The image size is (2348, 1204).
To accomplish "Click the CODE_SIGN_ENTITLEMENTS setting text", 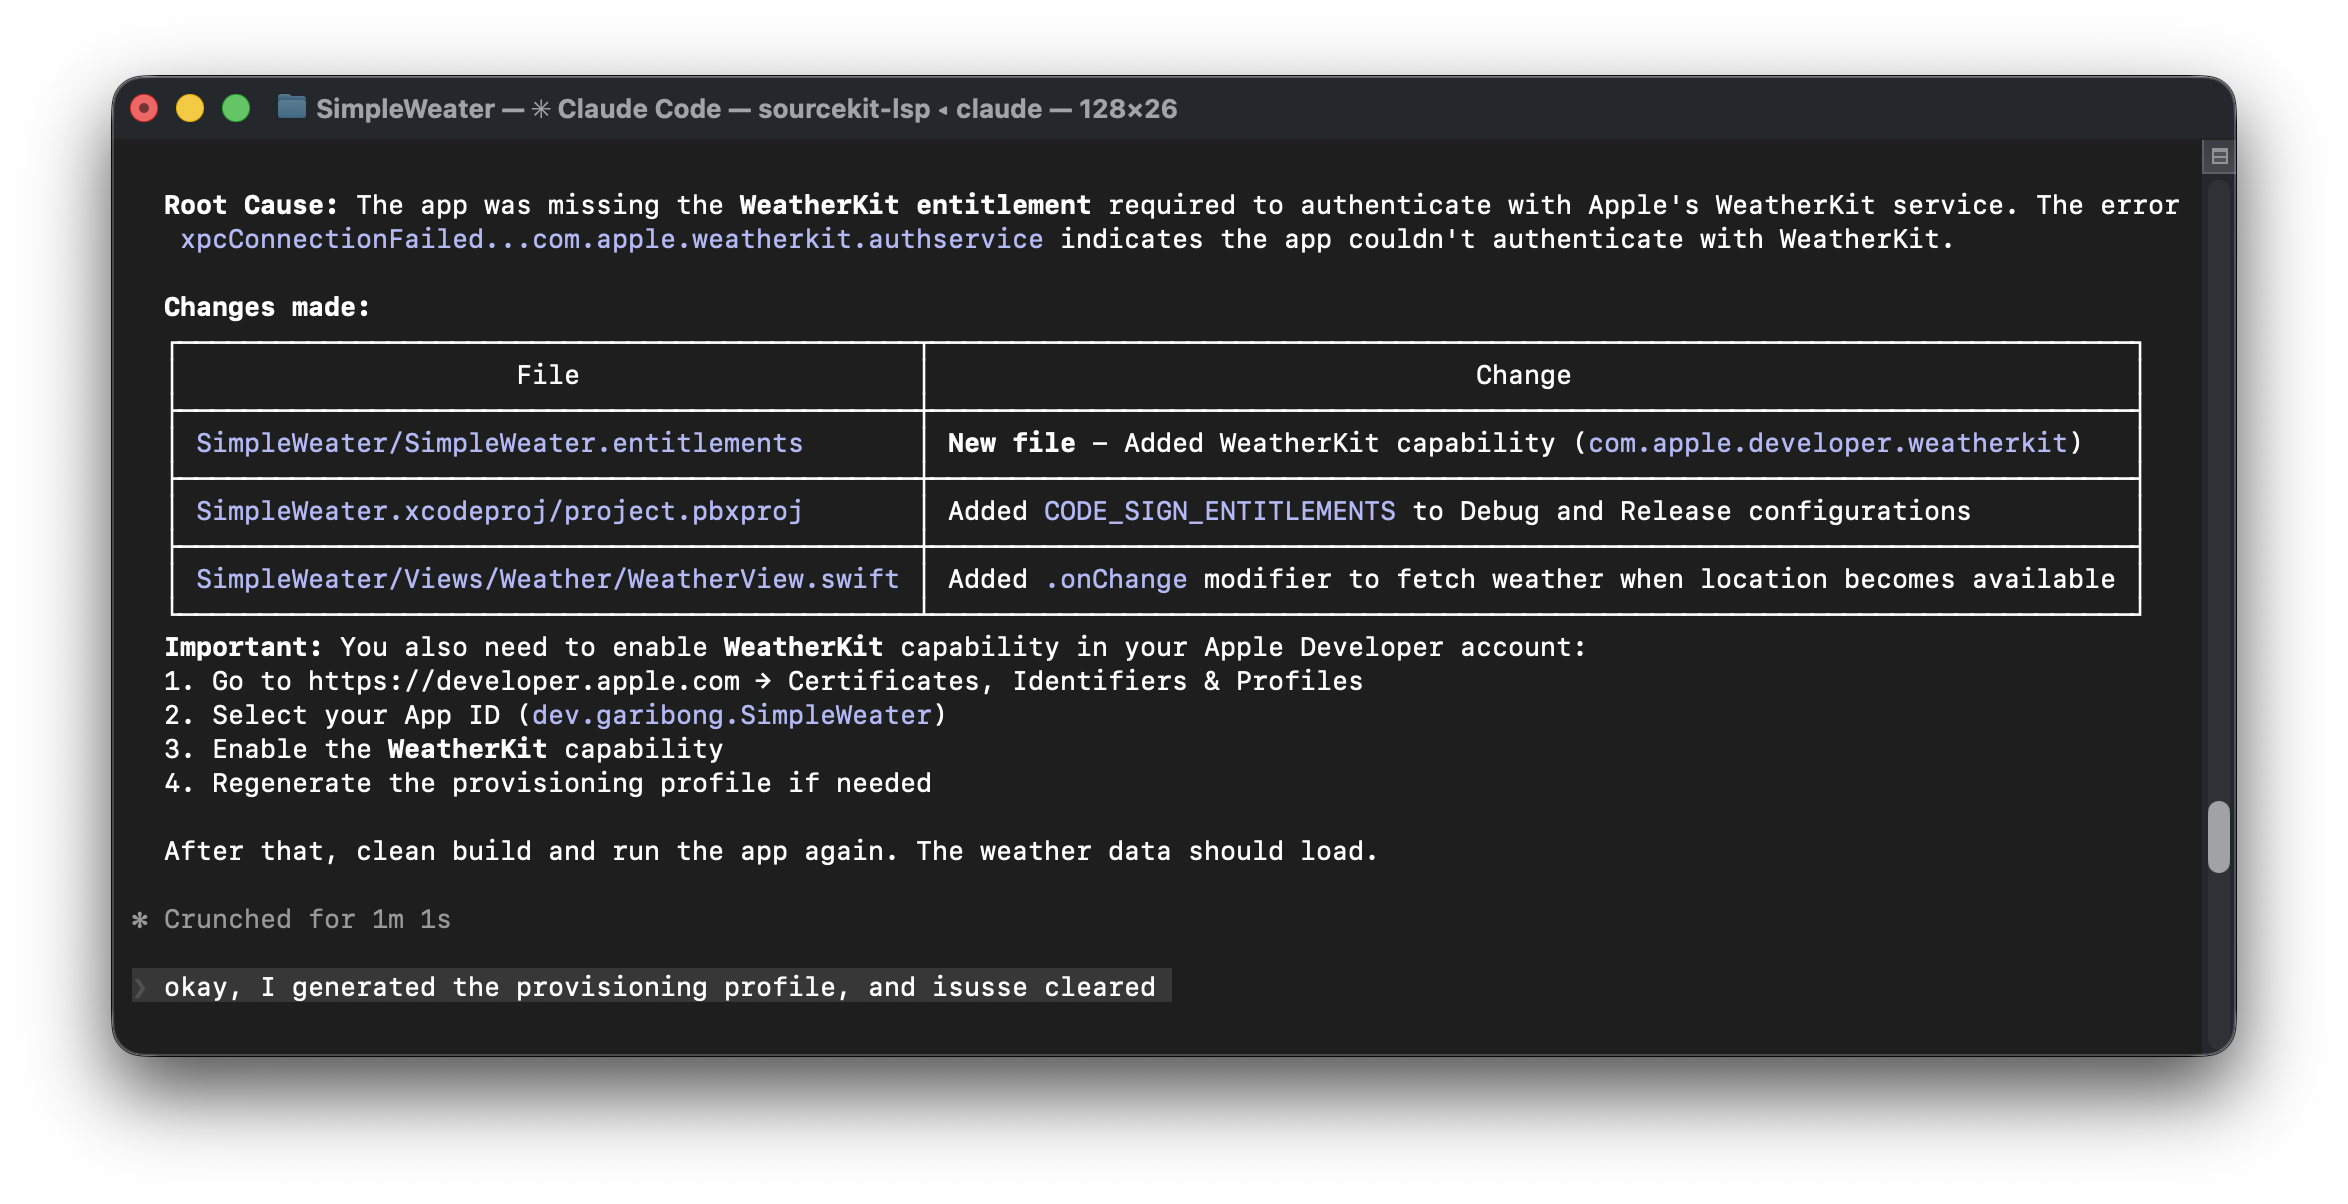I will tap(1219, 511).
